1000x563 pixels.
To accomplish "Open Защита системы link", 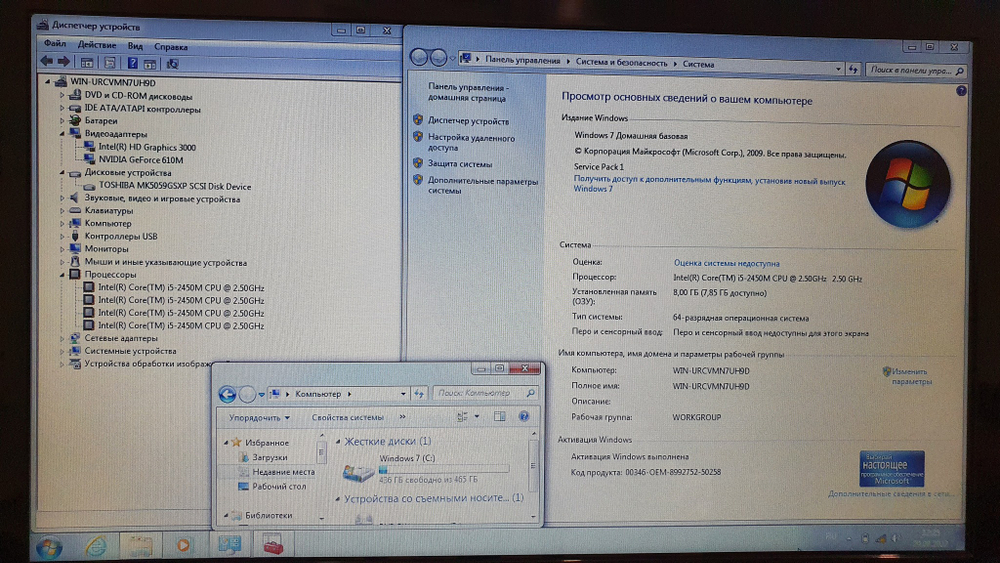I will pyautogui.click(x=459, y=164).
